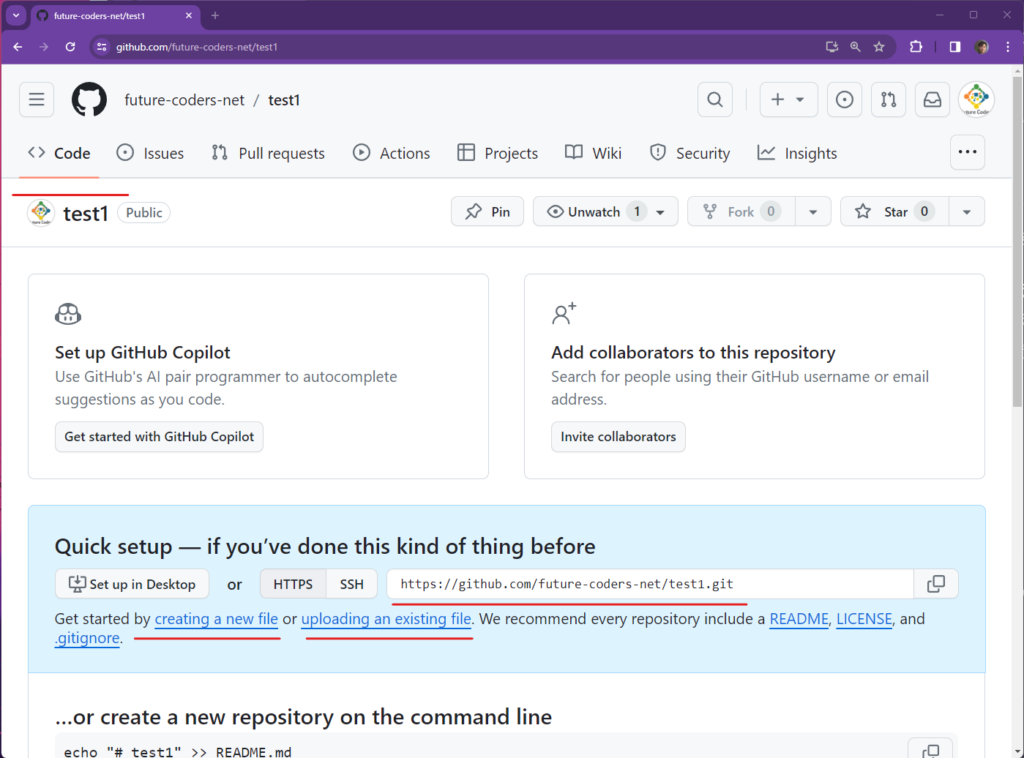Open the notifications inbox icon
Viewport: 1024px width, 758px height.
pos(932,100)
